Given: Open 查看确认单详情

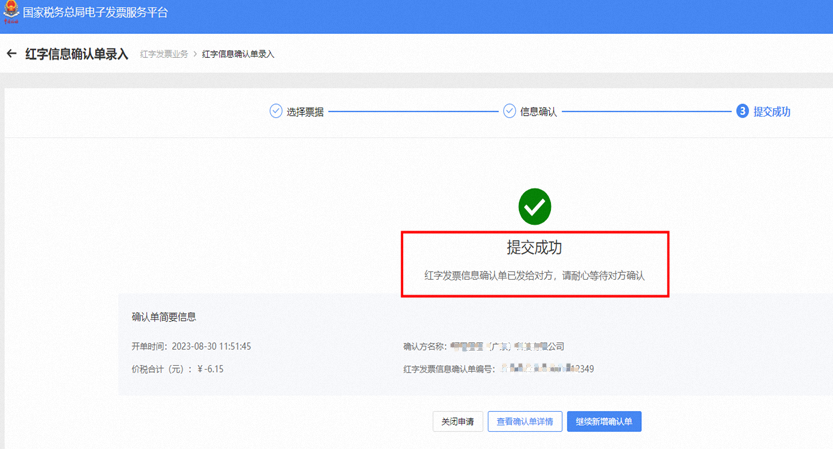Looking at the screenshot, I should pyautogui.click(x=525, y=421).
